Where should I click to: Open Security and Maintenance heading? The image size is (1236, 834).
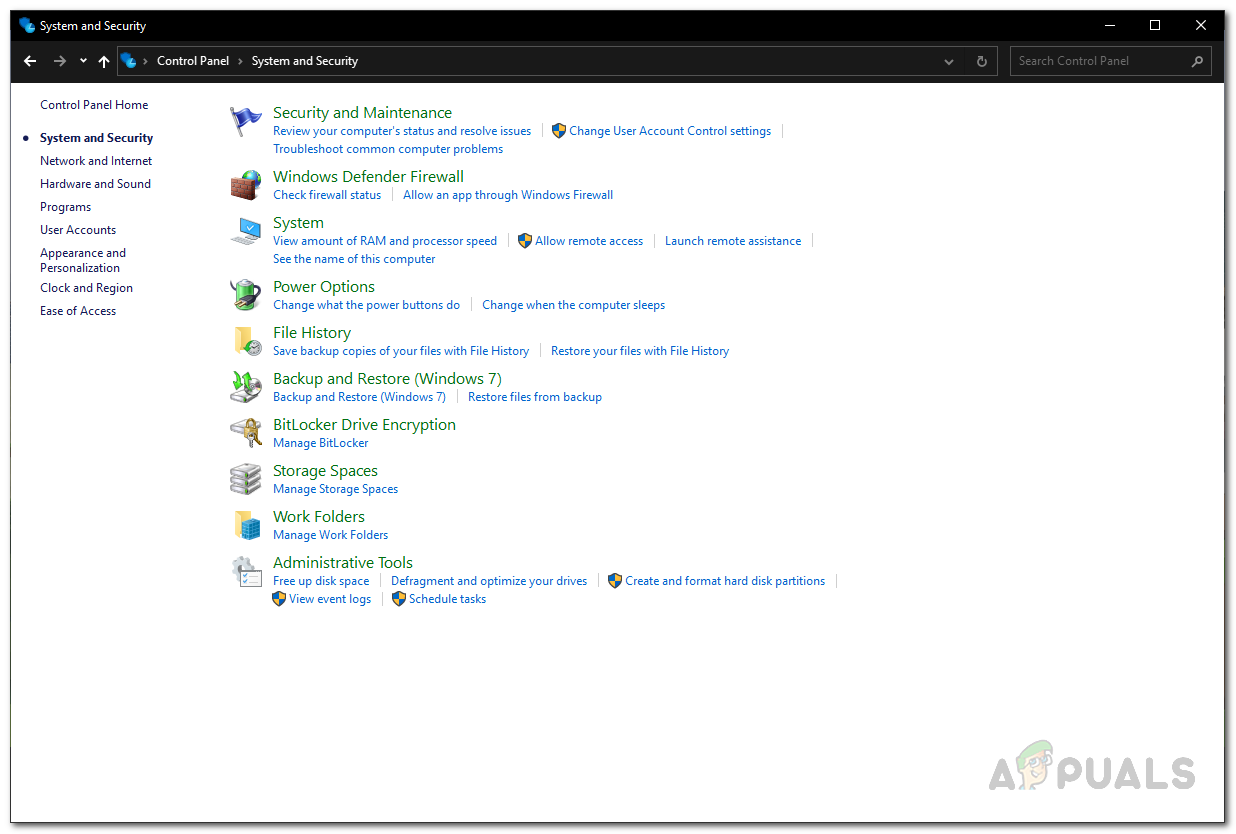tap(362, 113)
